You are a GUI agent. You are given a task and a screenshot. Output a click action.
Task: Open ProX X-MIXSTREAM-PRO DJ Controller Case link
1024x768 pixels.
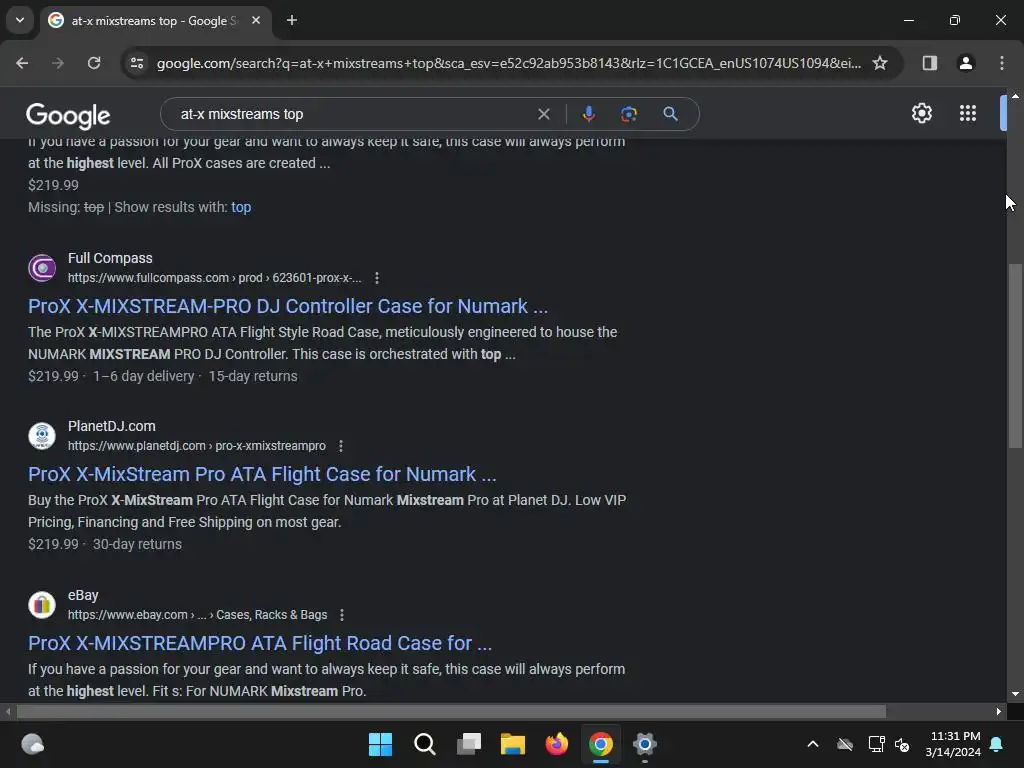[288, 306]
